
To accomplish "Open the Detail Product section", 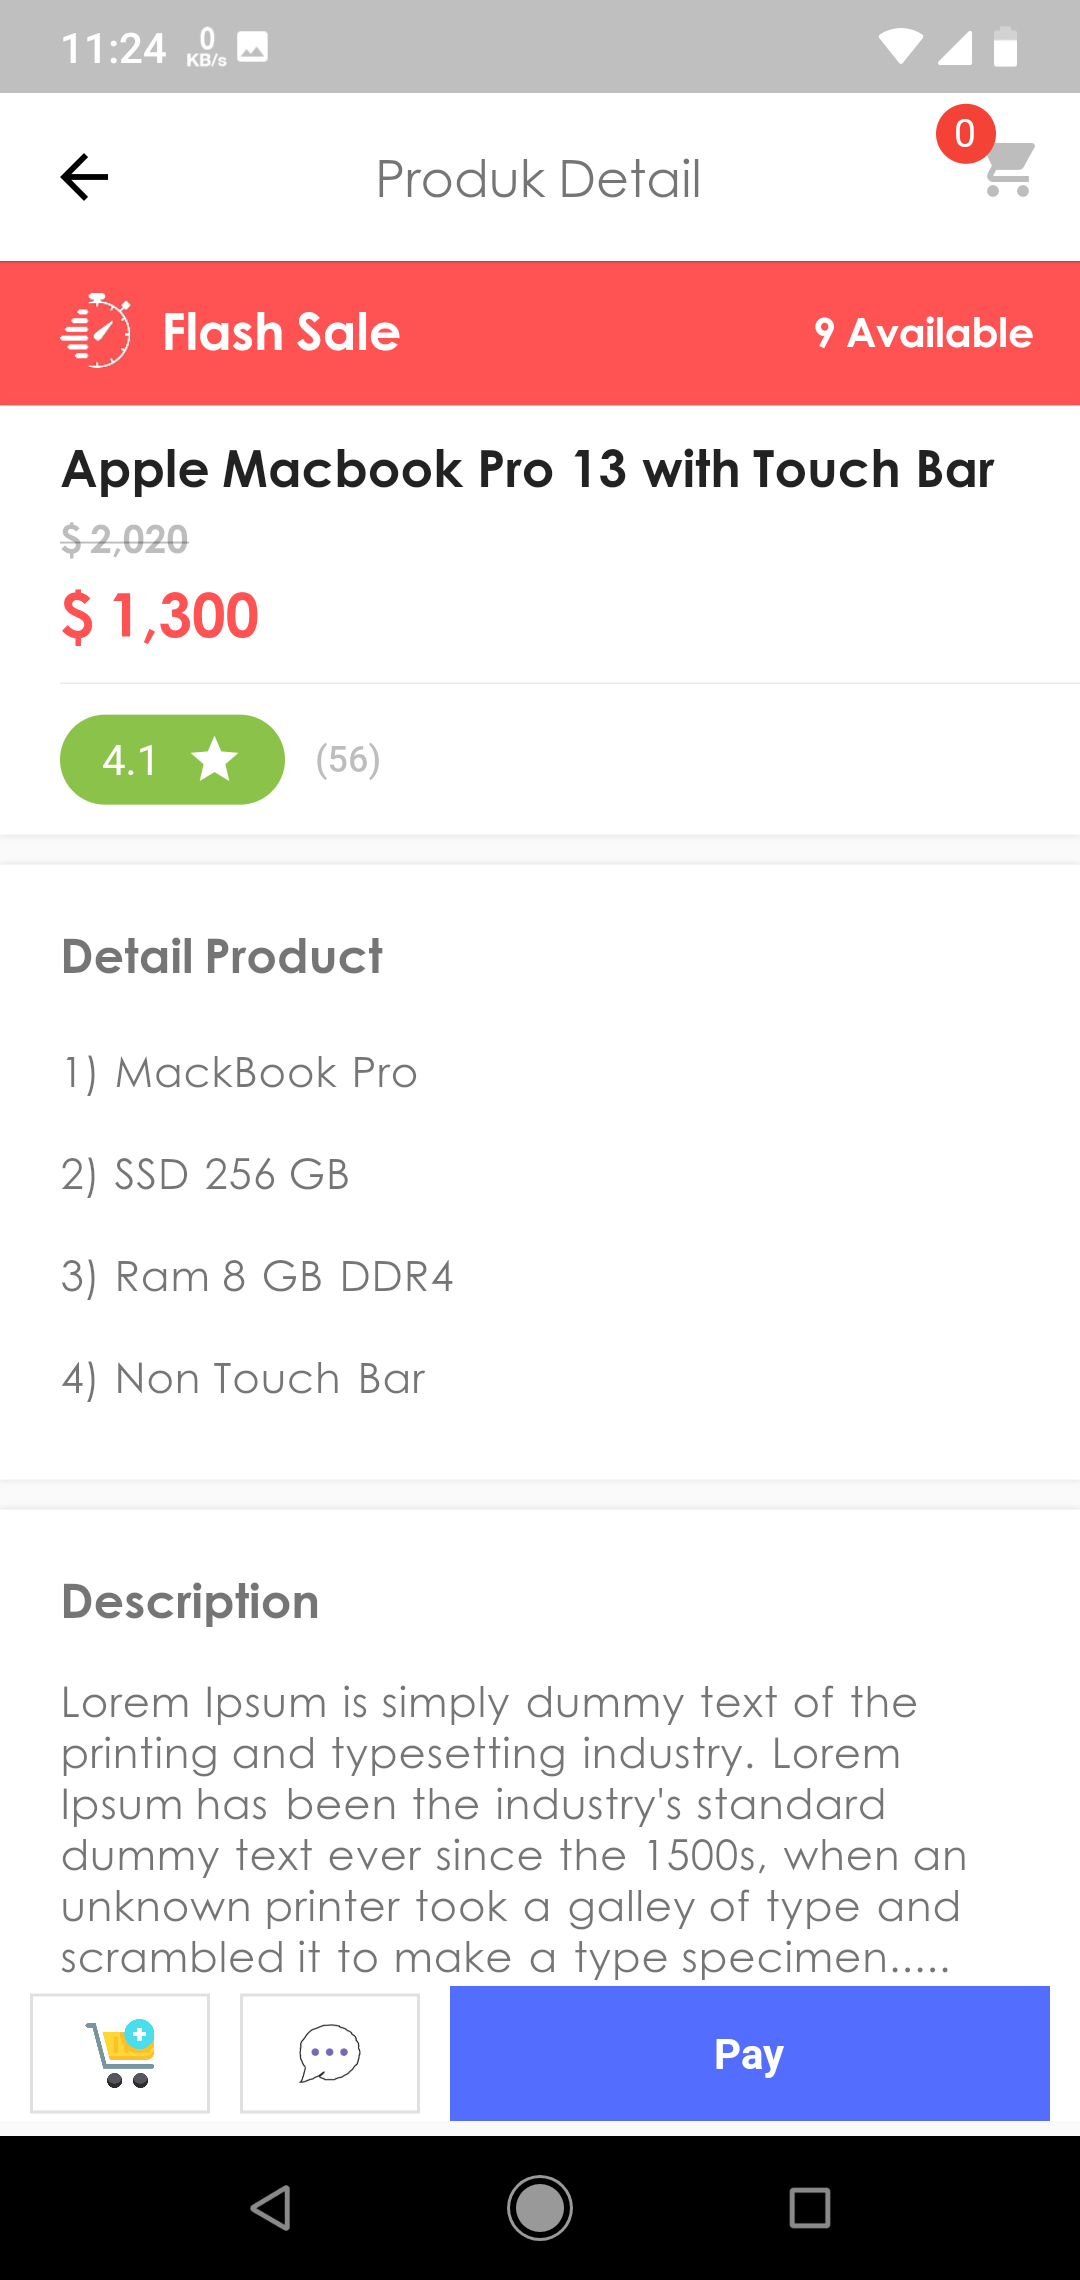I will click(221, 955).
